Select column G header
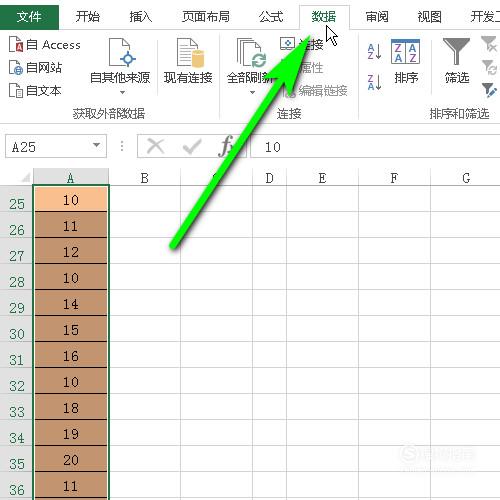500x500 pixels. pyautogui.click(x=466, y=177)
